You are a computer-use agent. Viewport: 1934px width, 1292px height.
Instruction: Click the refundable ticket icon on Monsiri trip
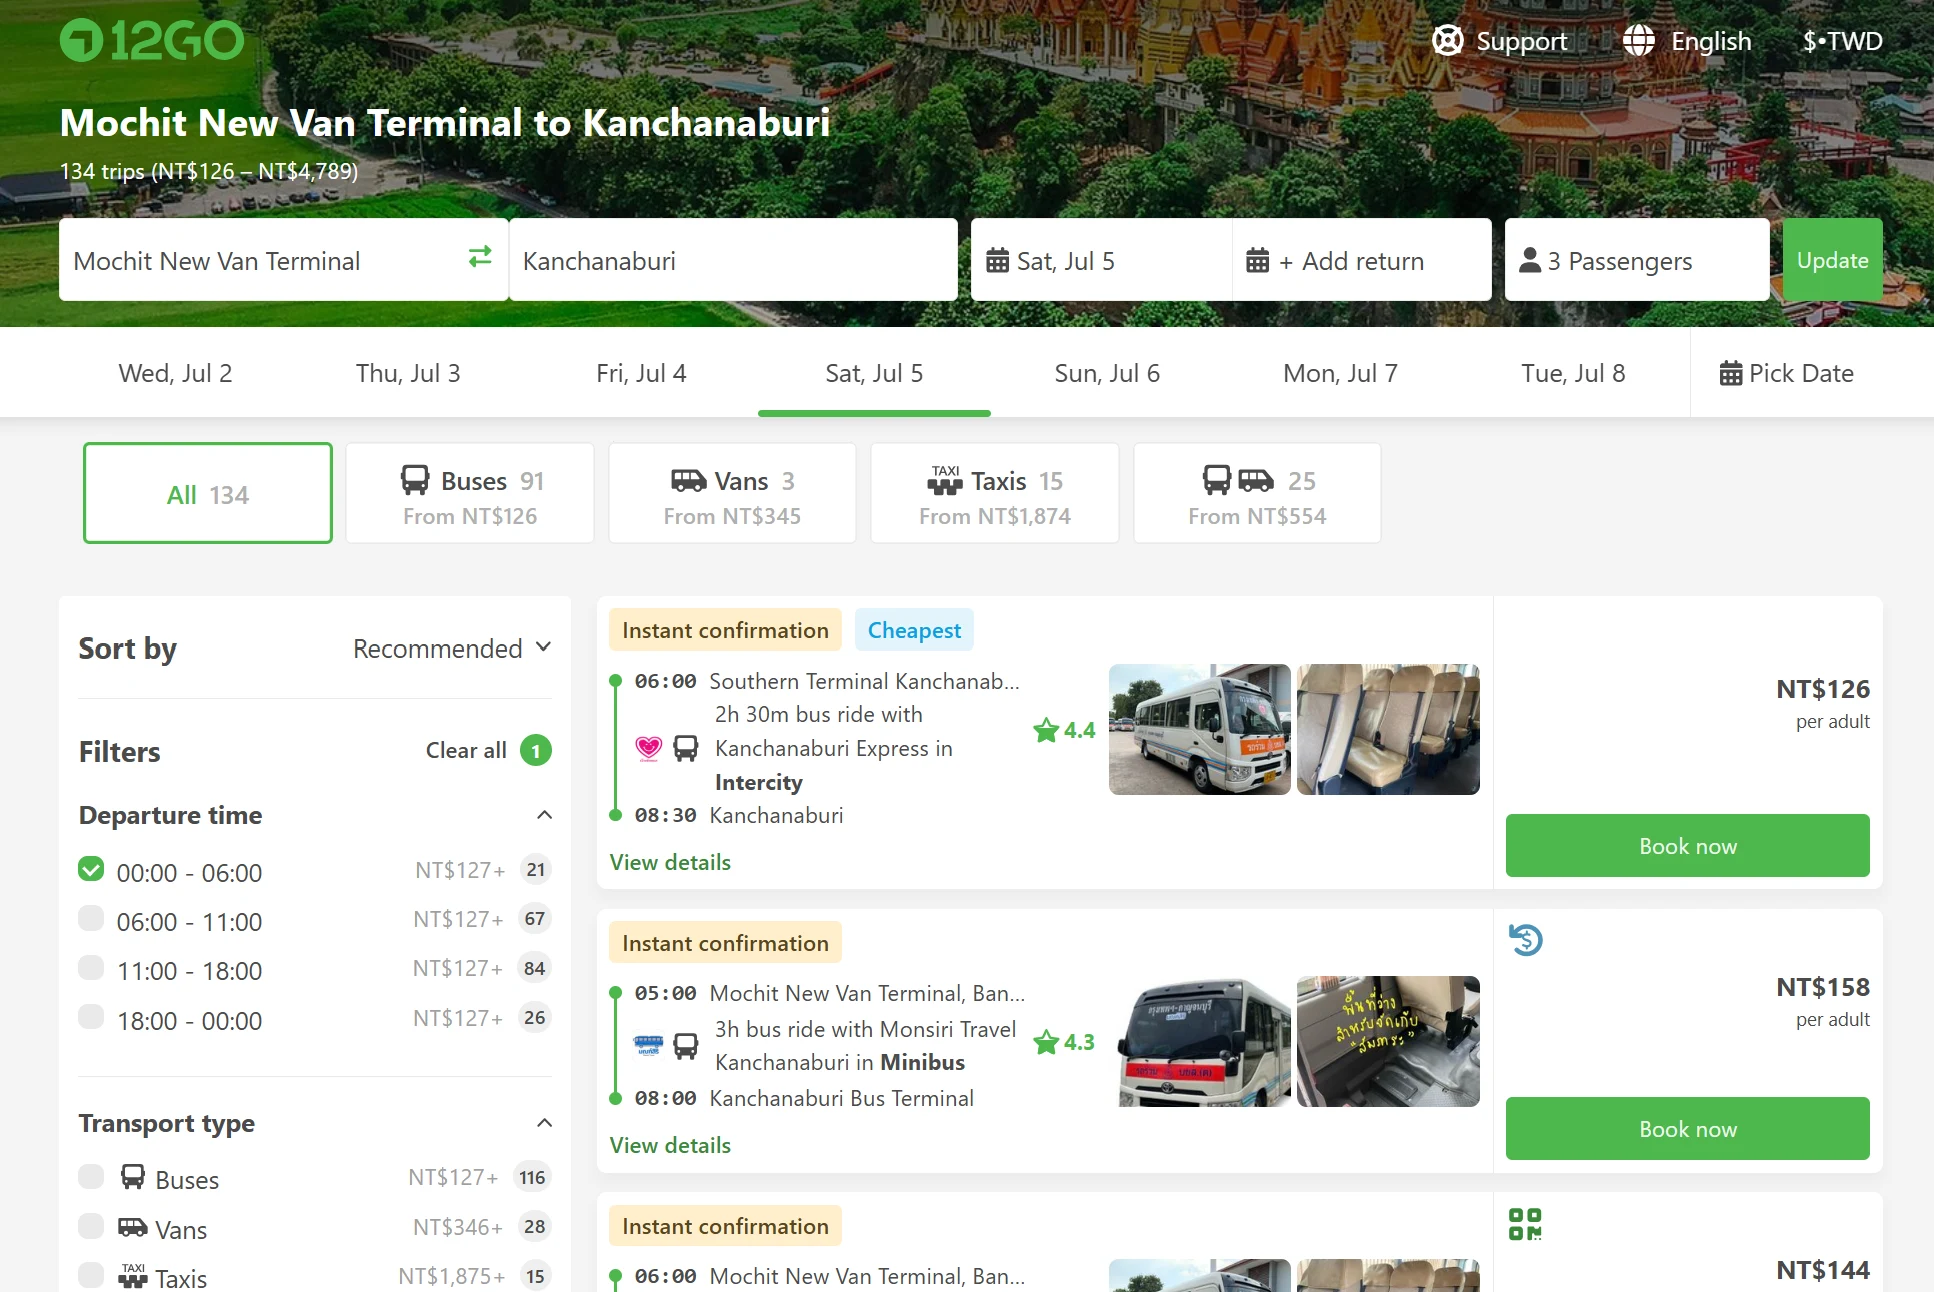tap(1526, 940)
